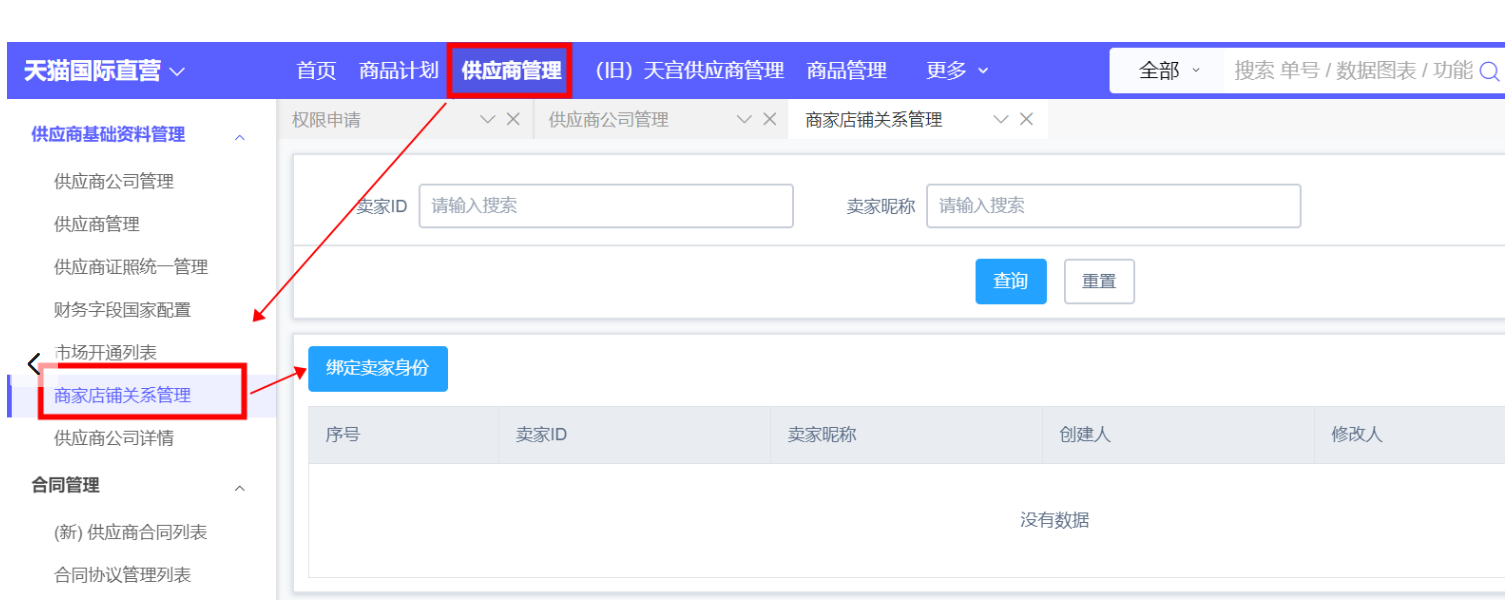Viewport: 1505px width, 600px height.
Task: Close the 商家店铺关系管理 tab
Action: pos(1026,119)
